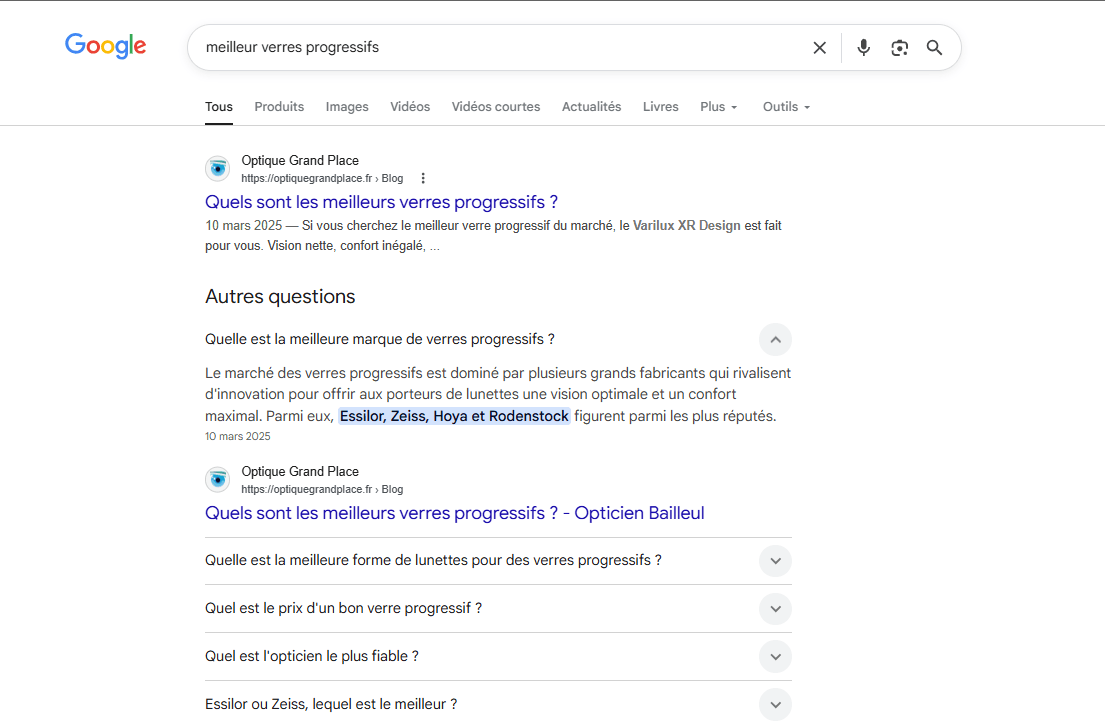Open the 'Opticien Bailleul' result link
The width and height of the screenshot is (1105, 728).
coord(455,513)
